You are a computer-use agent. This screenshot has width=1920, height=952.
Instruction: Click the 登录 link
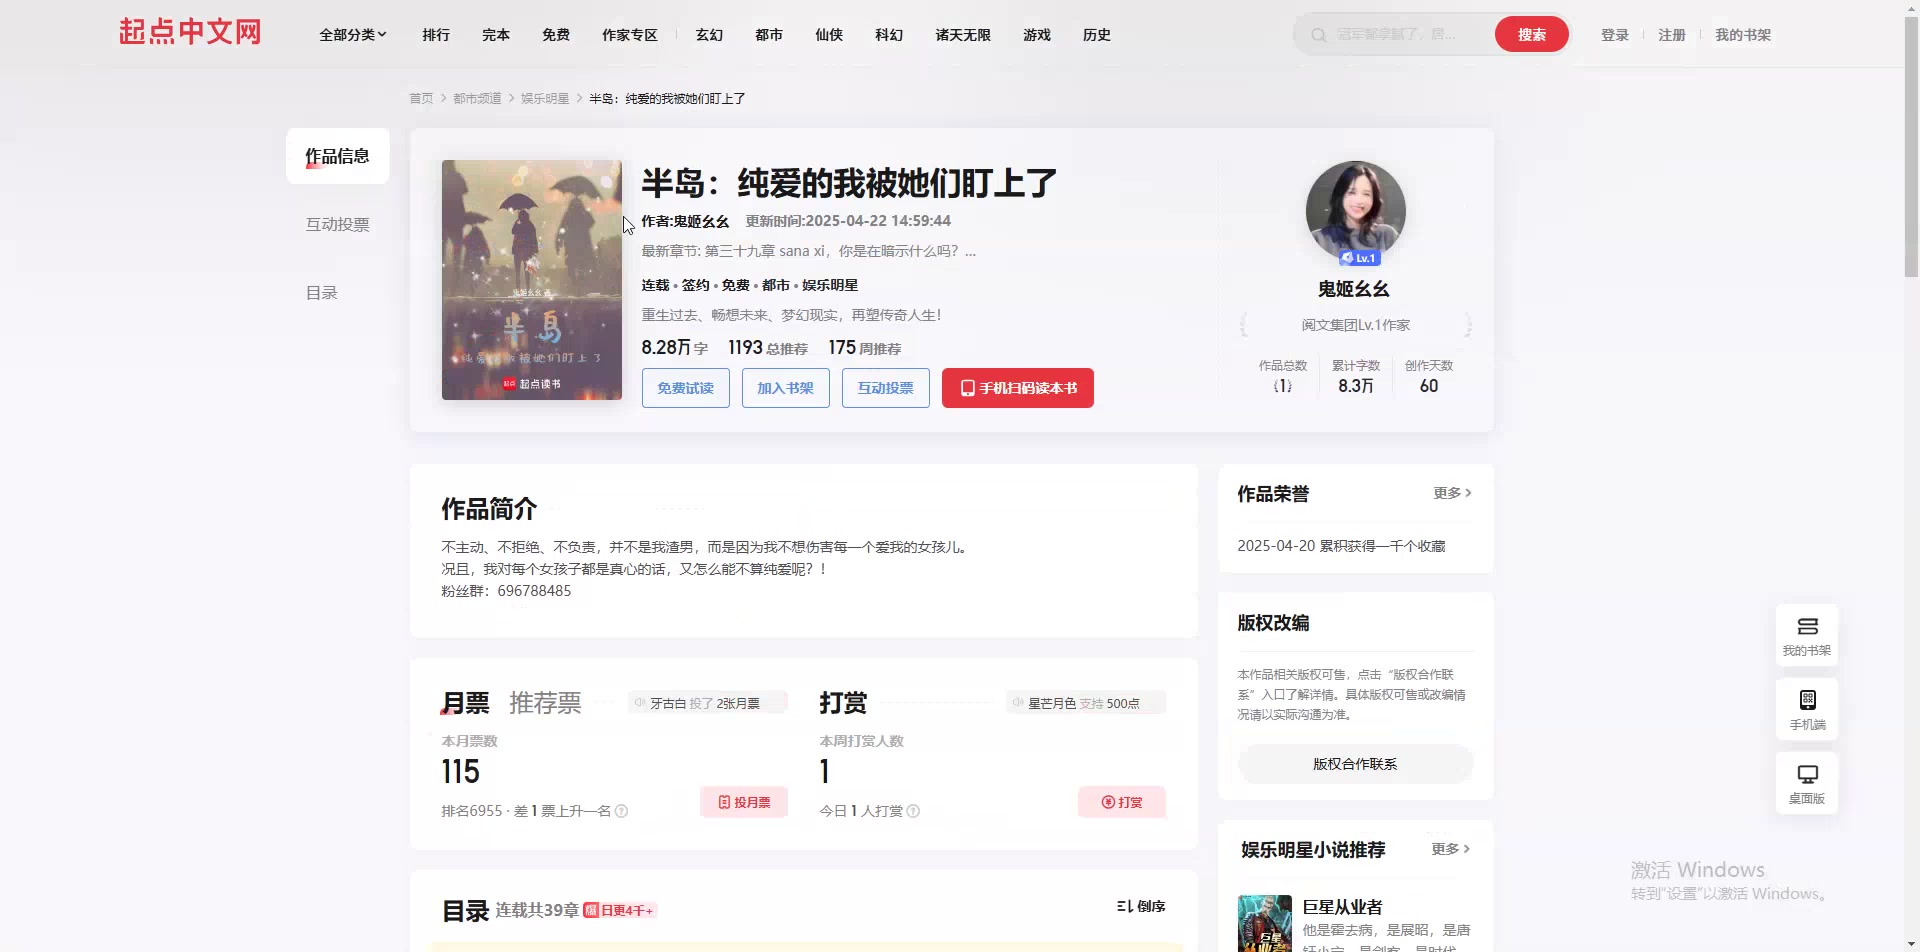click(x=1615, y=35)
